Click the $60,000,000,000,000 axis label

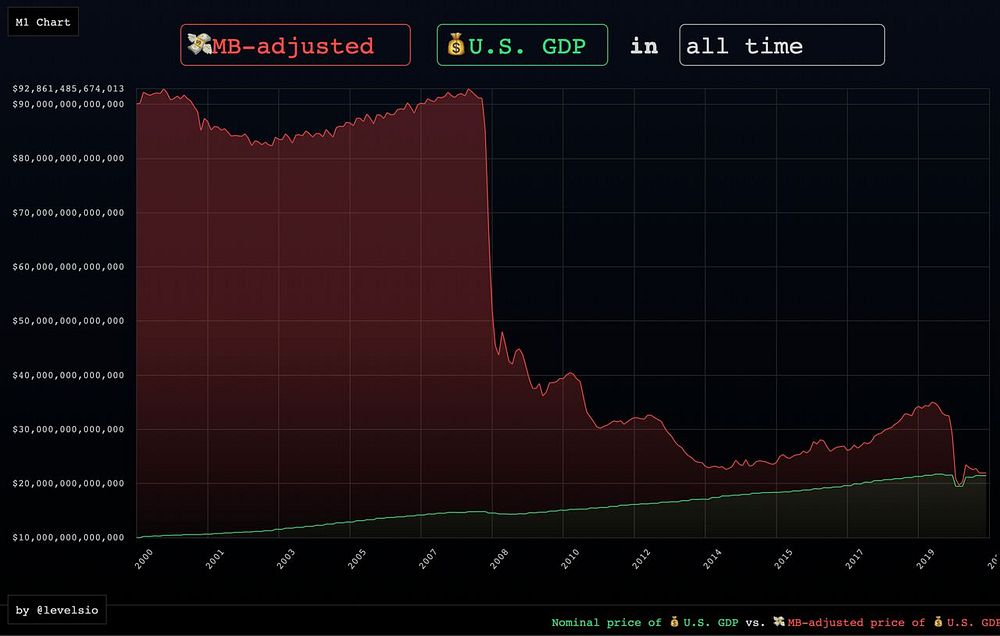coord(68,267)
